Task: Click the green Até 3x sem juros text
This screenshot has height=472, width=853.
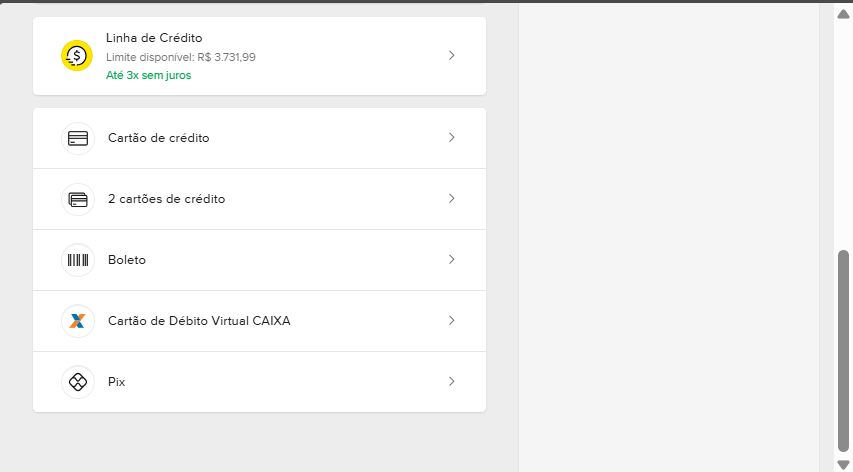Action: pyautogui.click(x=148, y=75)
